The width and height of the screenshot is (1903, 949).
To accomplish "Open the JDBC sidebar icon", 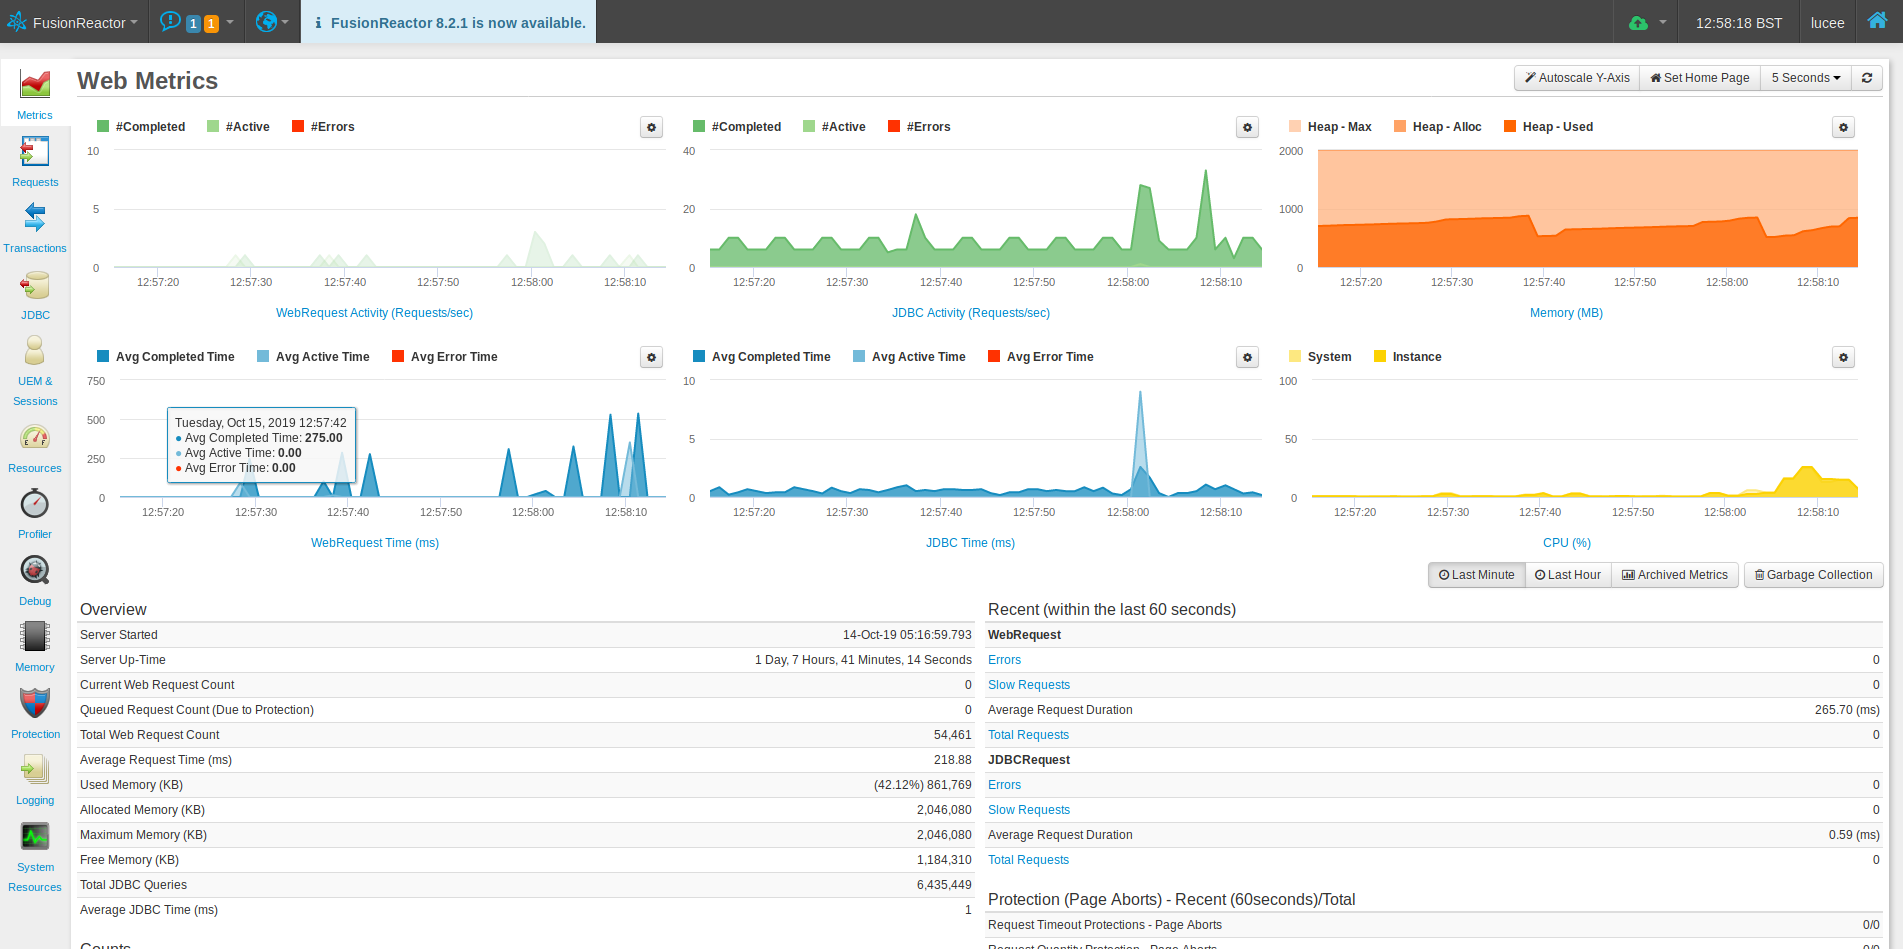I will tap(35, 285).
